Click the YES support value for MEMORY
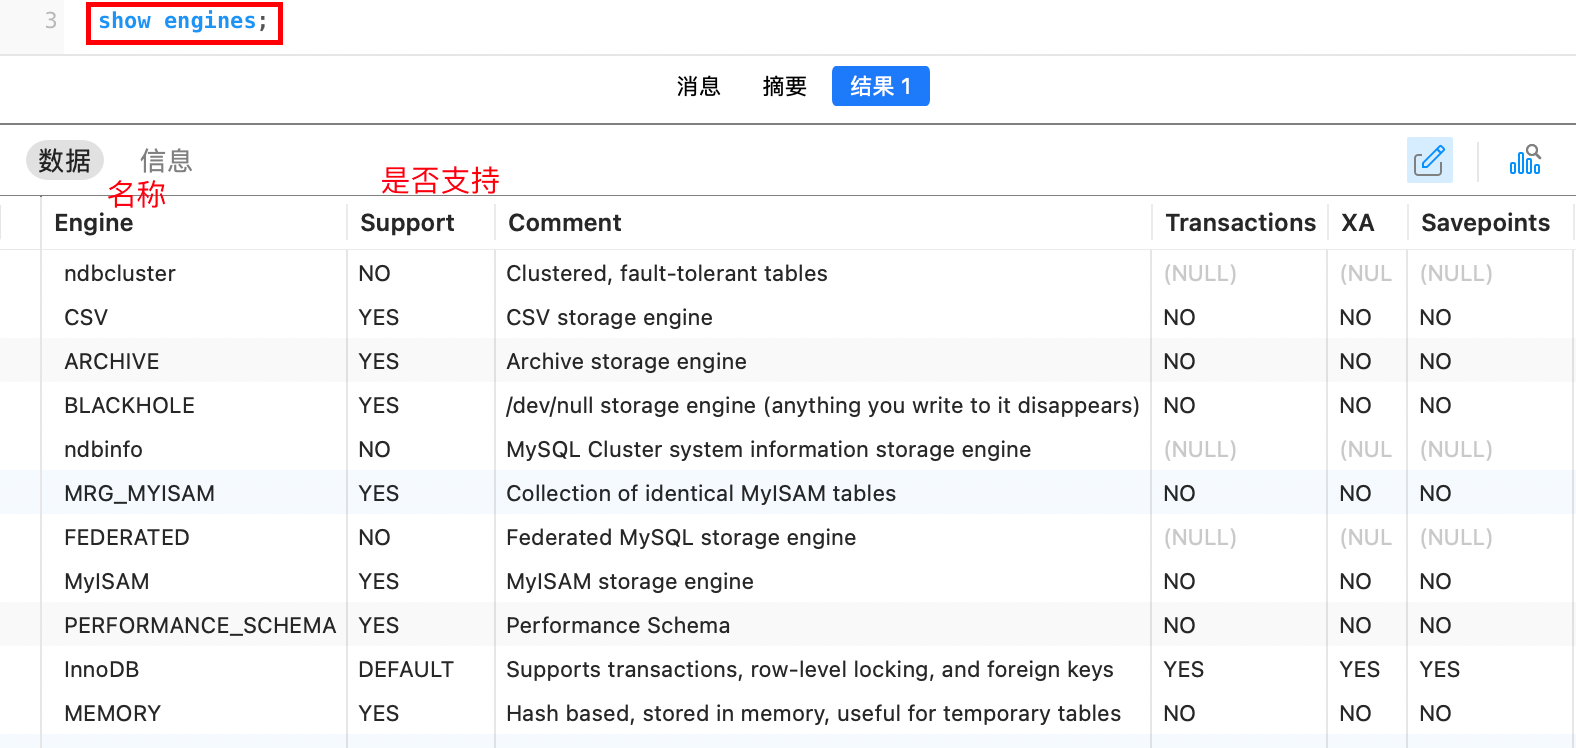 [x=379, y=713]
